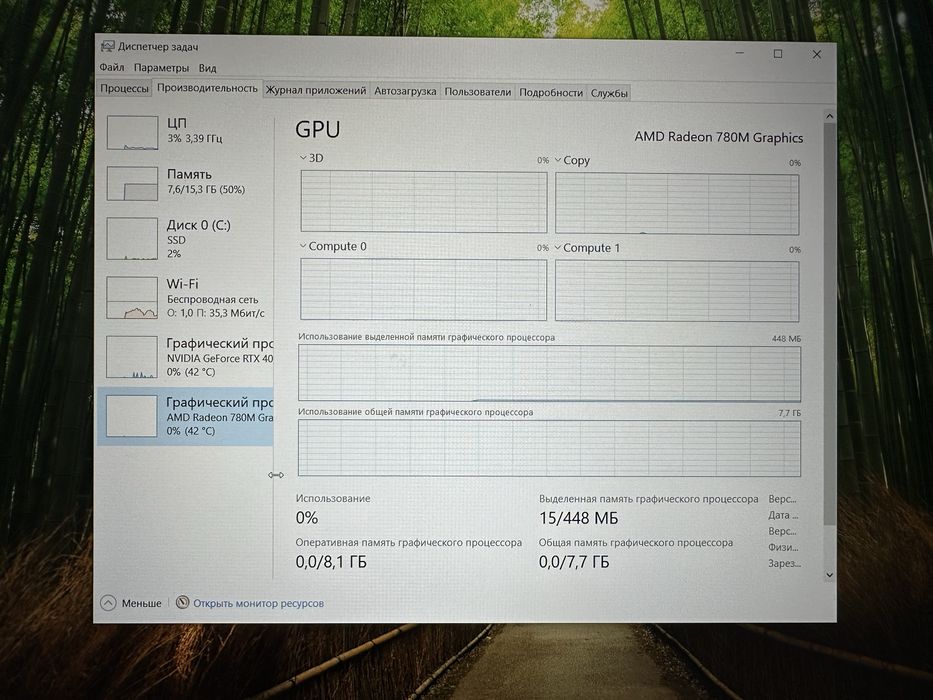Viewport: 933px width, 700px height.
Task: Click the shared GPU memory usage graph
Action: [549, 448]
